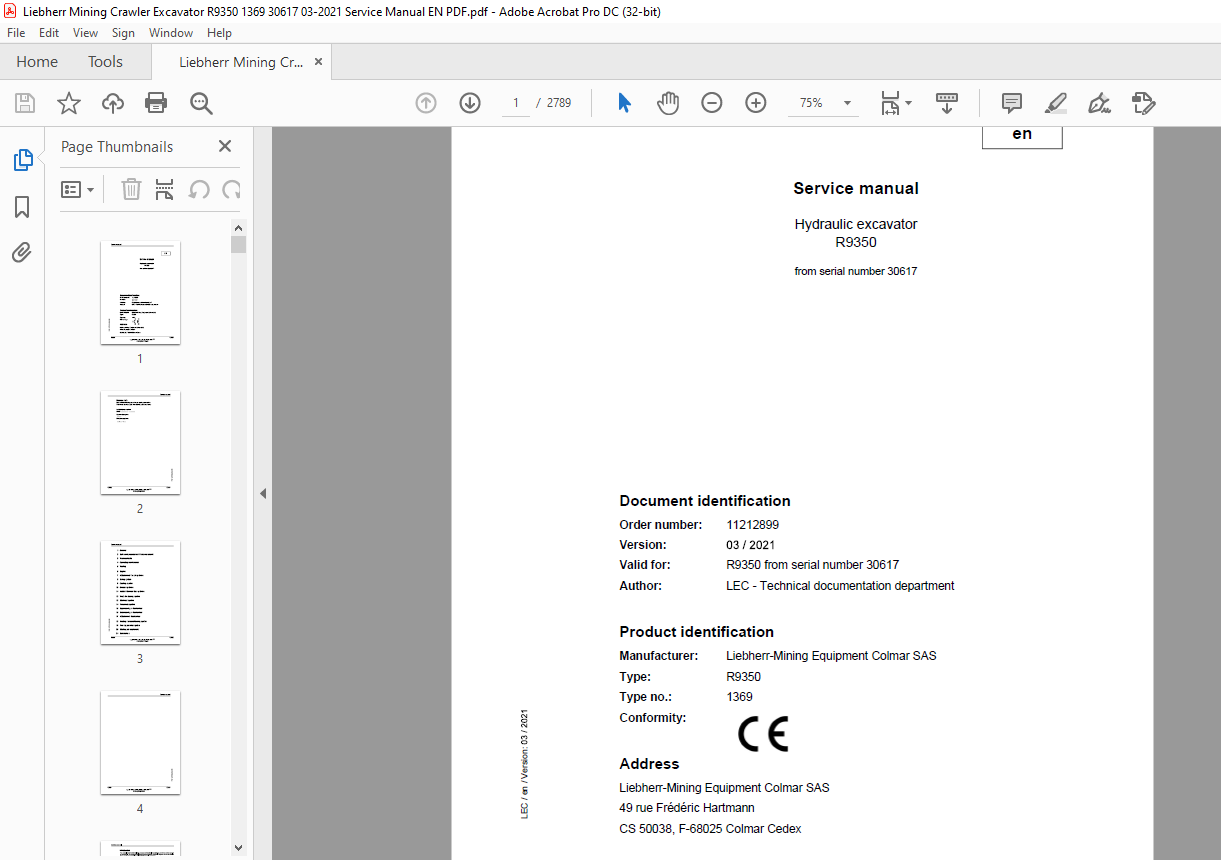This screenshot has height=860, width=1221.
Task: Click 'LEC - Technical documentation department' text
Action: tap(840, 586)
